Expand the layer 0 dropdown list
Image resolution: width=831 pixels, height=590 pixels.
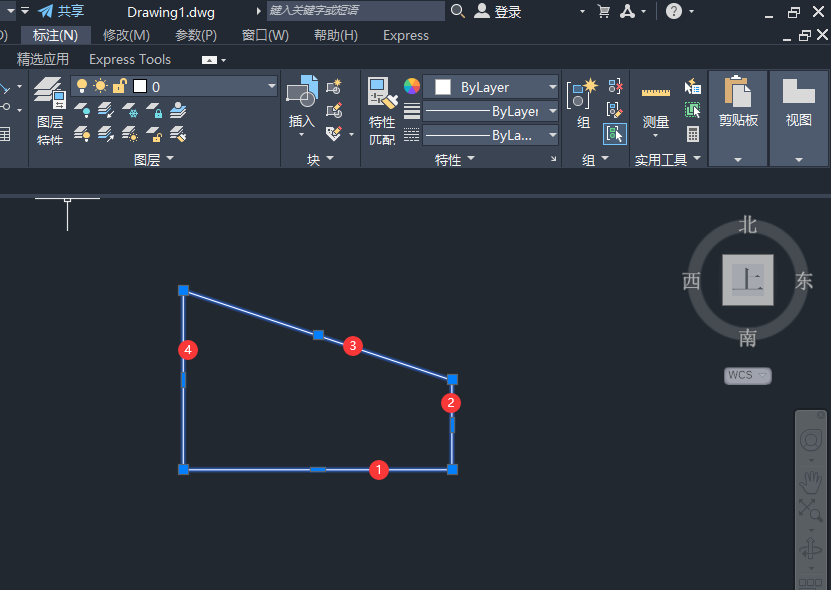click(272, 86)
